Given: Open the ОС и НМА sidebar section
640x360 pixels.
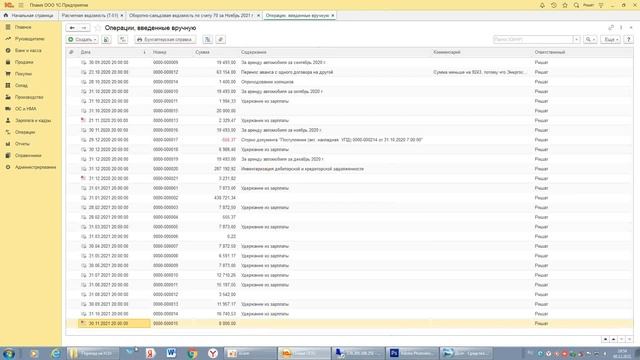Looking at the screenshot, I should 26,109.
